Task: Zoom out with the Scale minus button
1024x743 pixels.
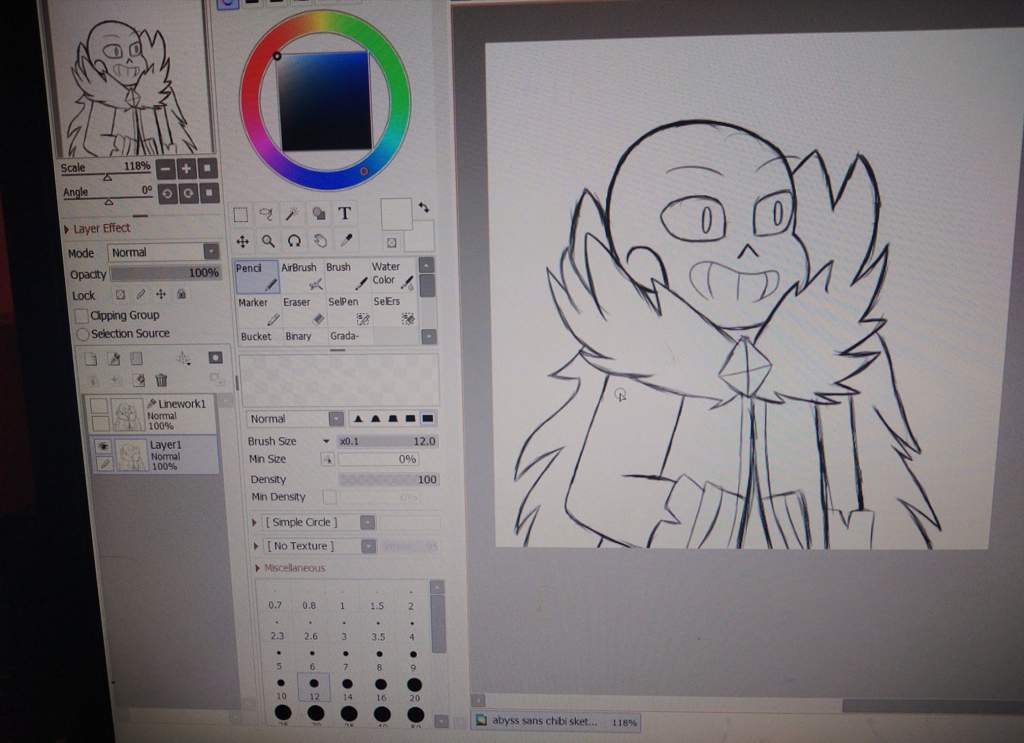Action: (166, 169)
